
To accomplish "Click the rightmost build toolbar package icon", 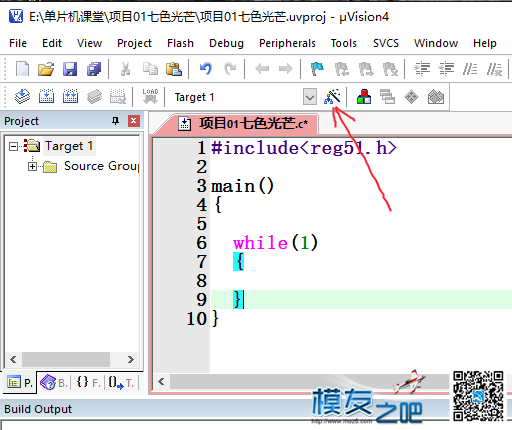I will [436, 97].
